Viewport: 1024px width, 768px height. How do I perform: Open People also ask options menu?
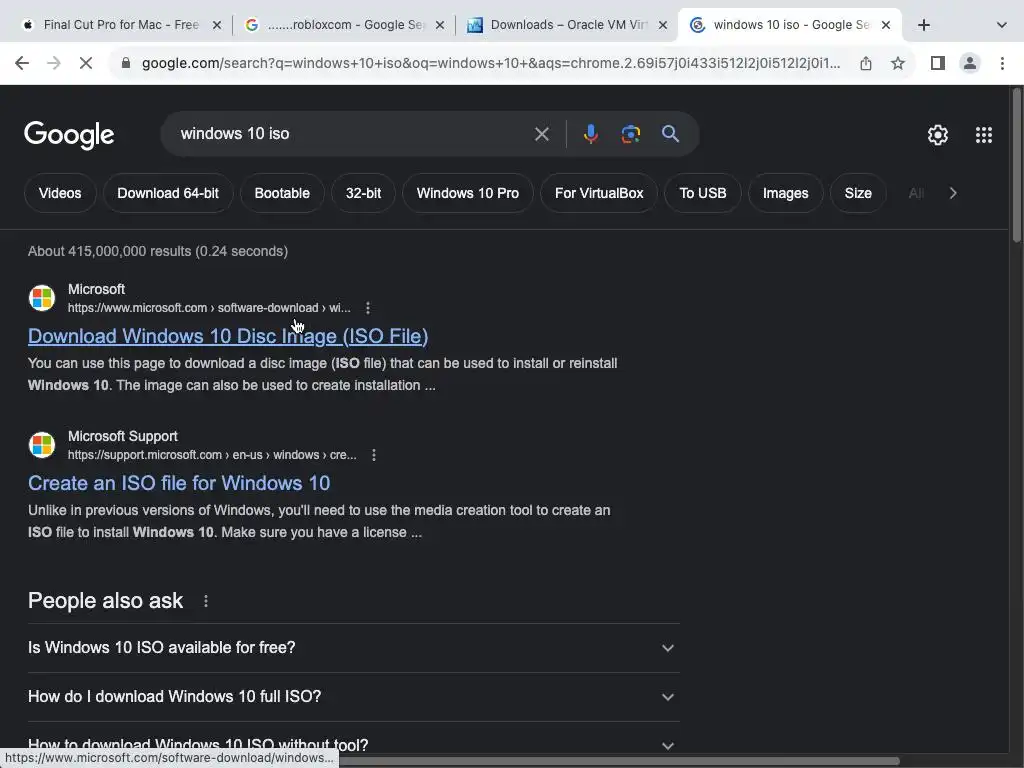point(206,601)
